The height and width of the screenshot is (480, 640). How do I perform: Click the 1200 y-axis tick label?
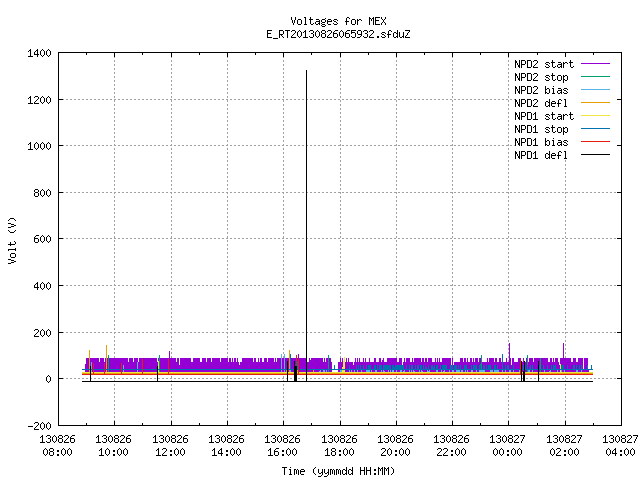pos(39,100)
